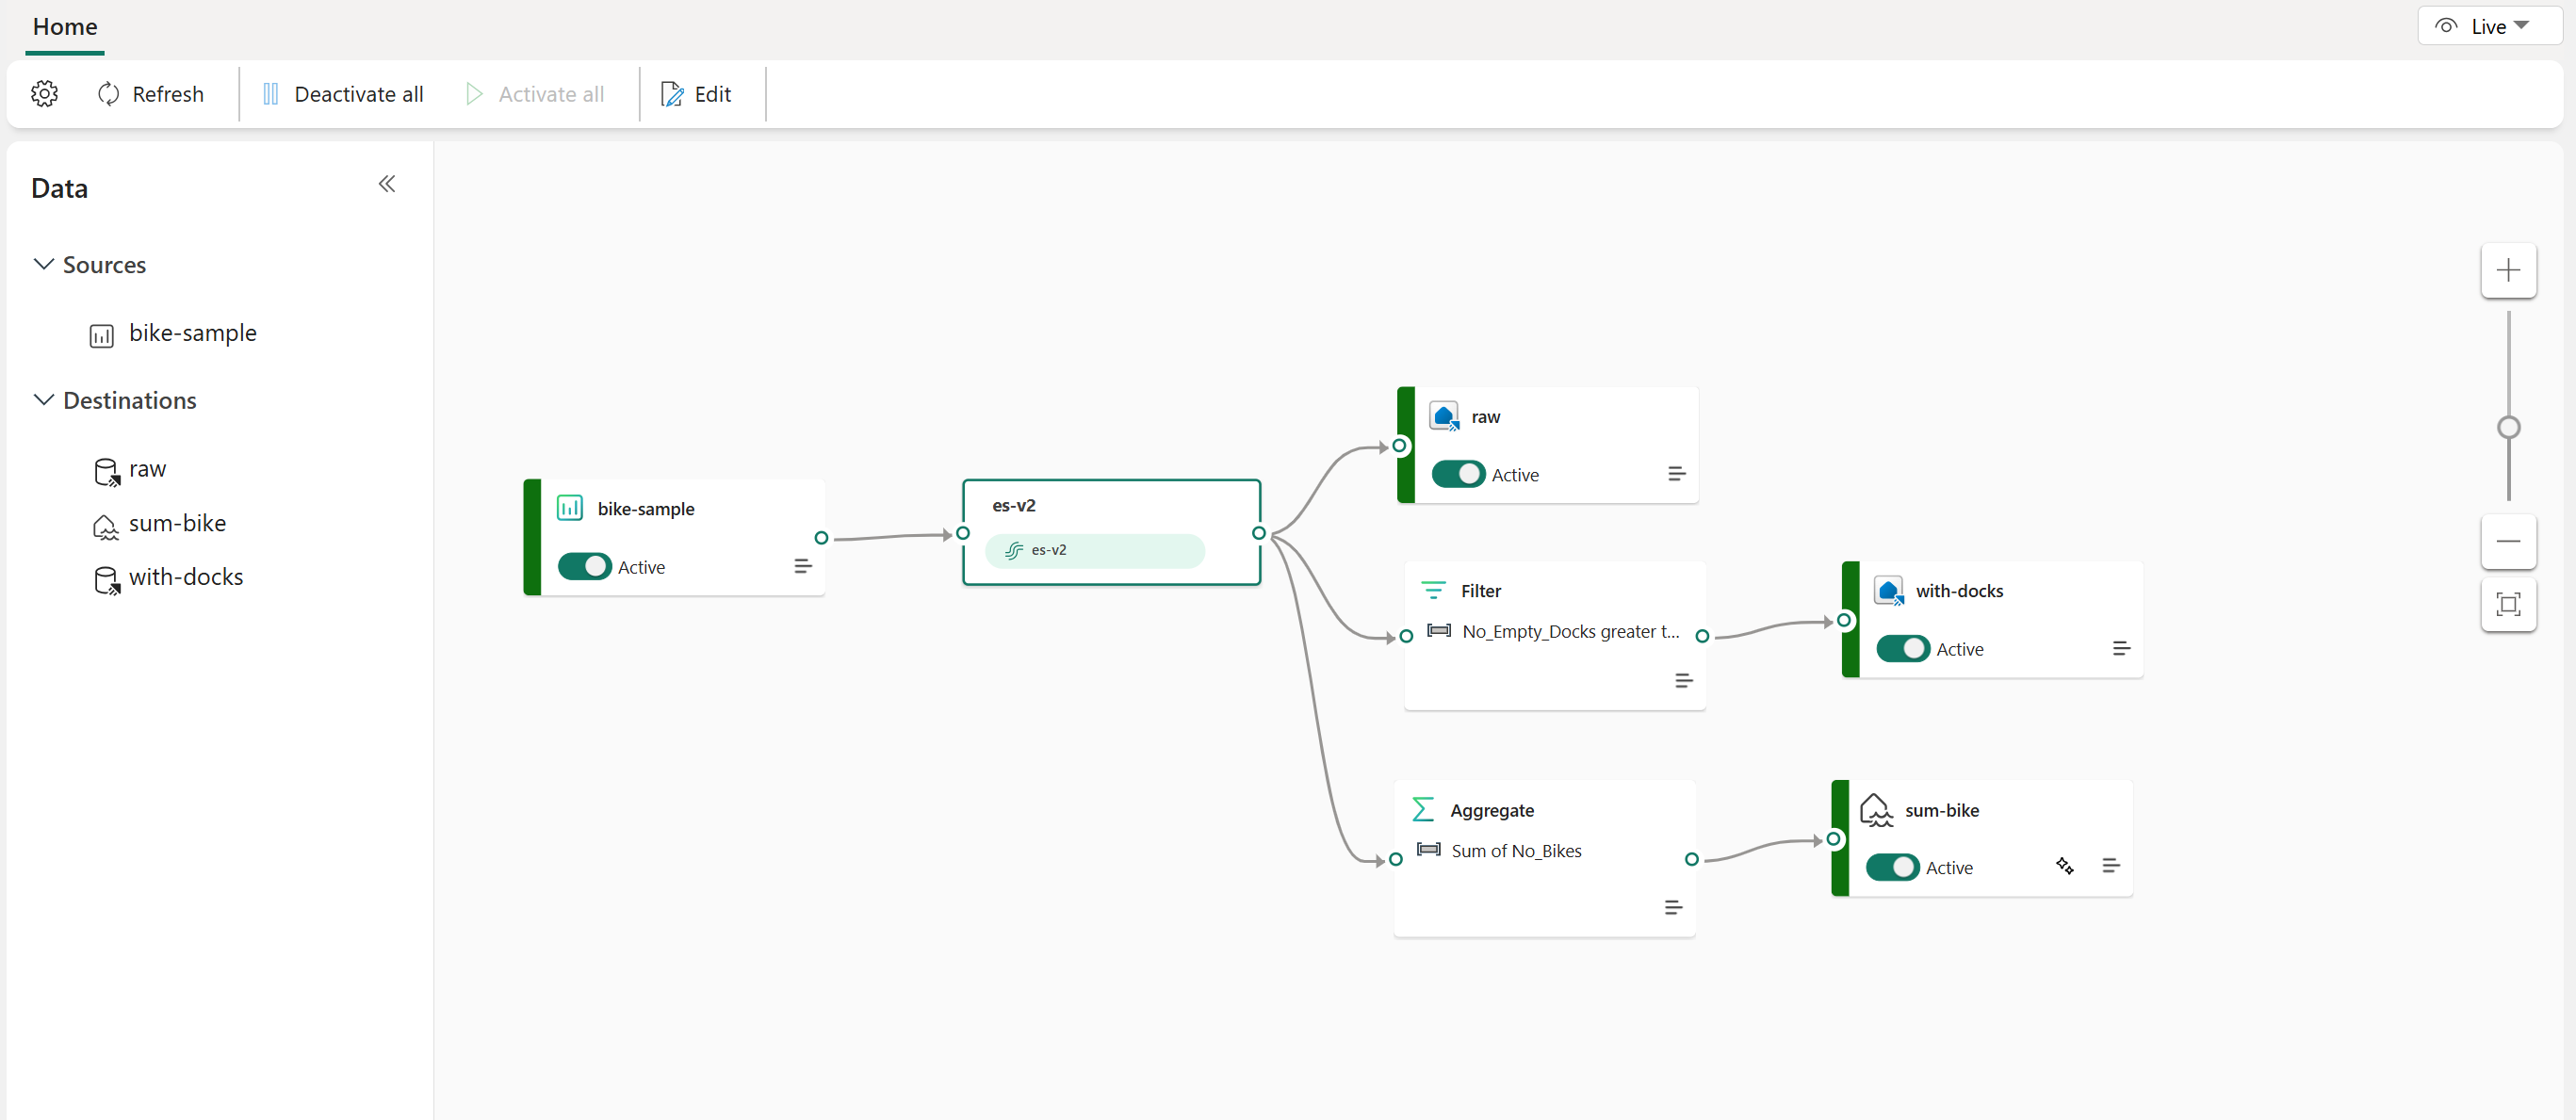Click the Filter node options menu icon

click(x=1675, y=682)
